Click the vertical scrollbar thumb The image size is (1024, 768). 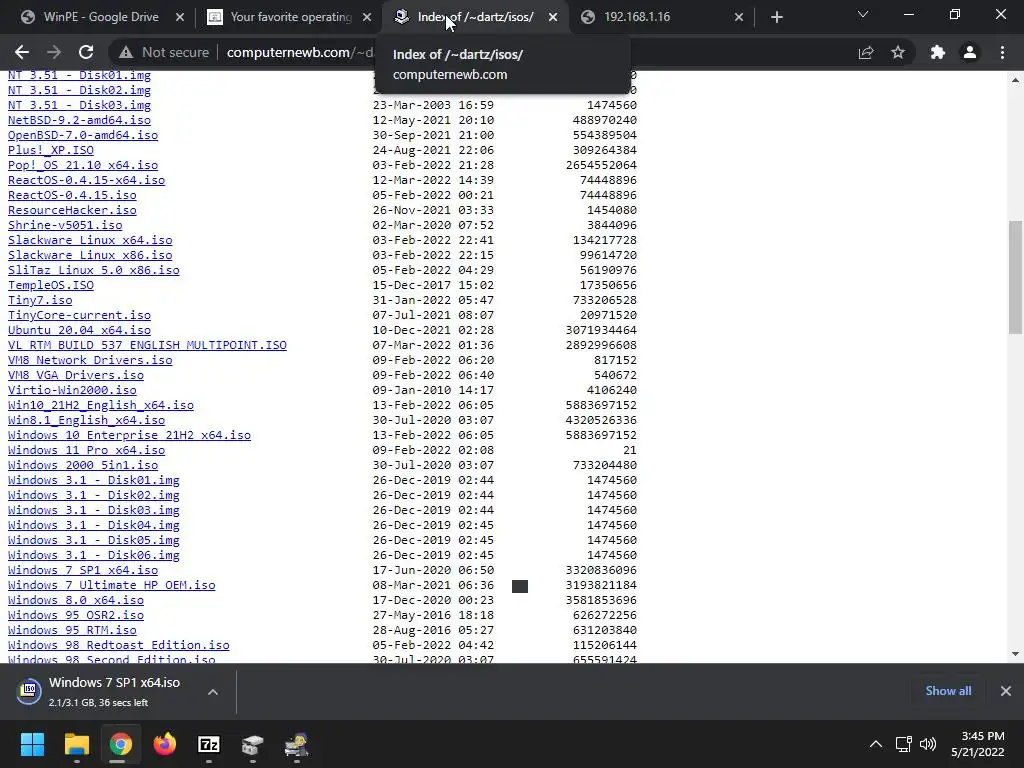1015,278
